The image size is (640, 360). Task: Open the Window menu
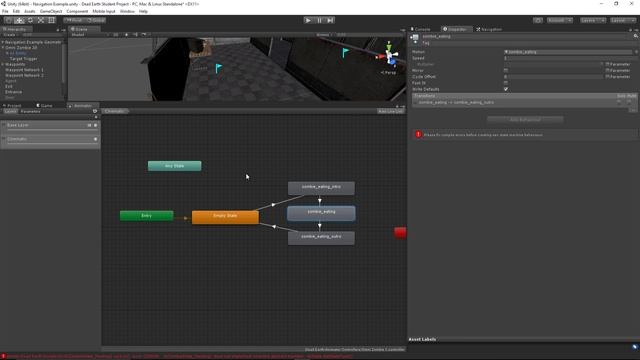pyautogui.click(x=127, y=11)
